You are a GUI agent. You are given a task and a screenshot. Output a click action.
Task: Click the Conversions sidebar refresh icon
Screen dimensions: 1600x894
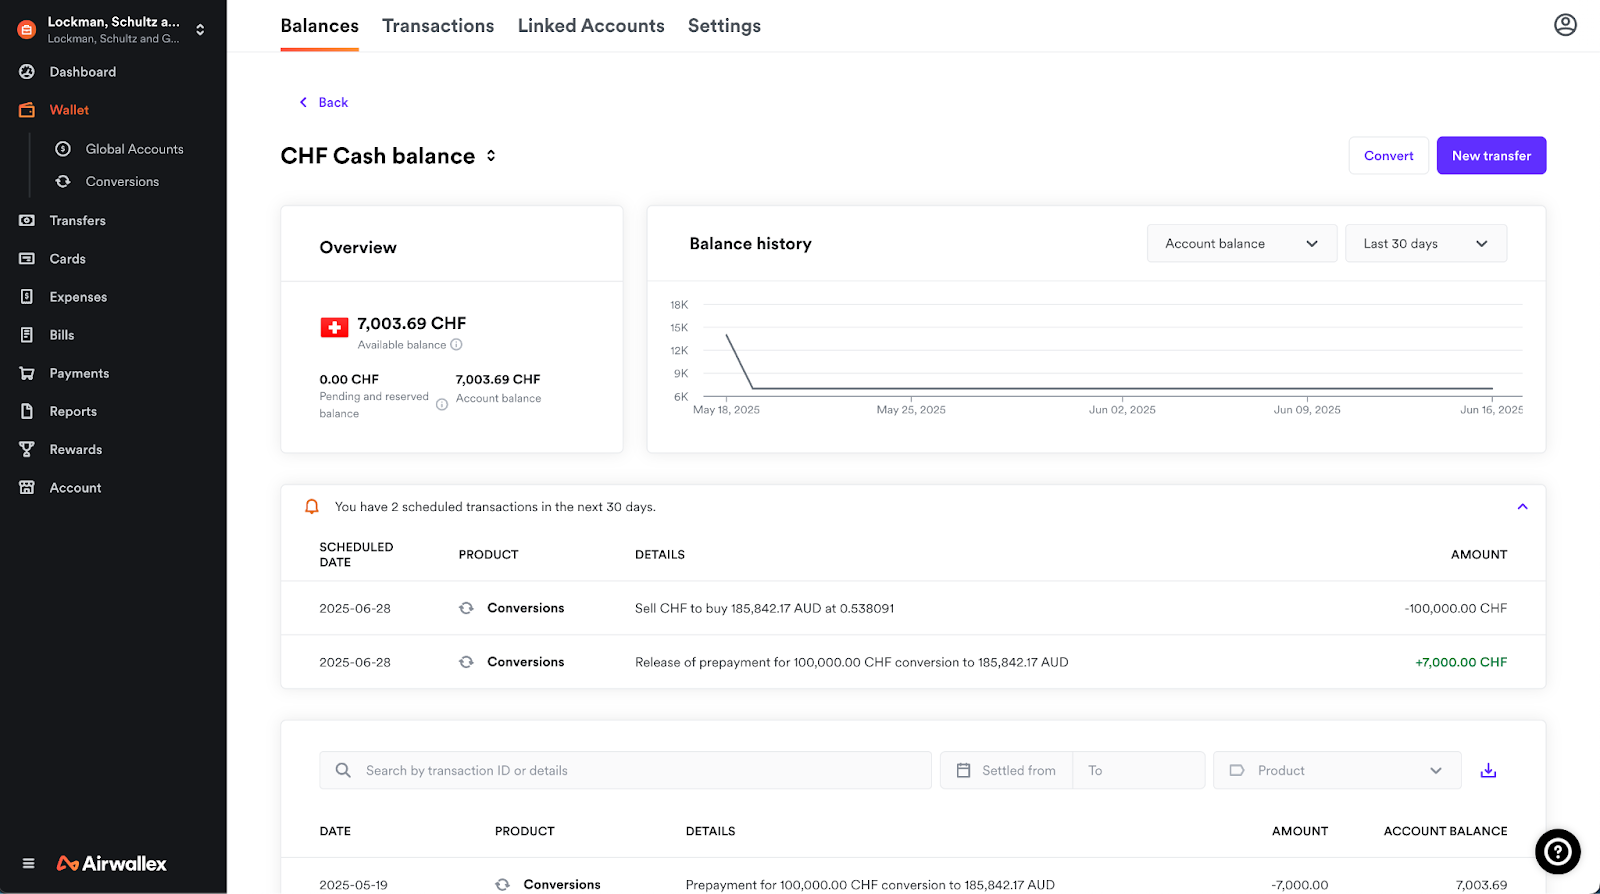click(63, 181)
